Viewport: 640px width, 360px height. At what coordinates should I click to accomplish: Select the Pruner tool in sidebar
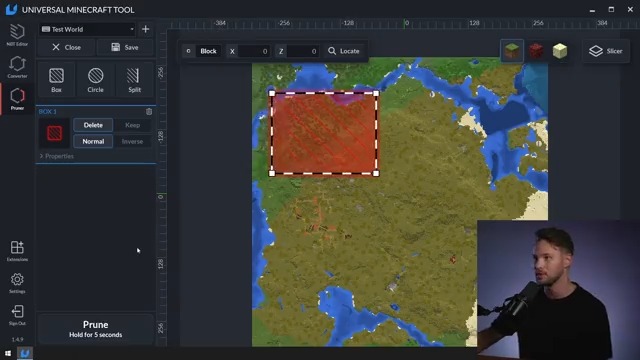pyautogui.click(x=17, y=99)
